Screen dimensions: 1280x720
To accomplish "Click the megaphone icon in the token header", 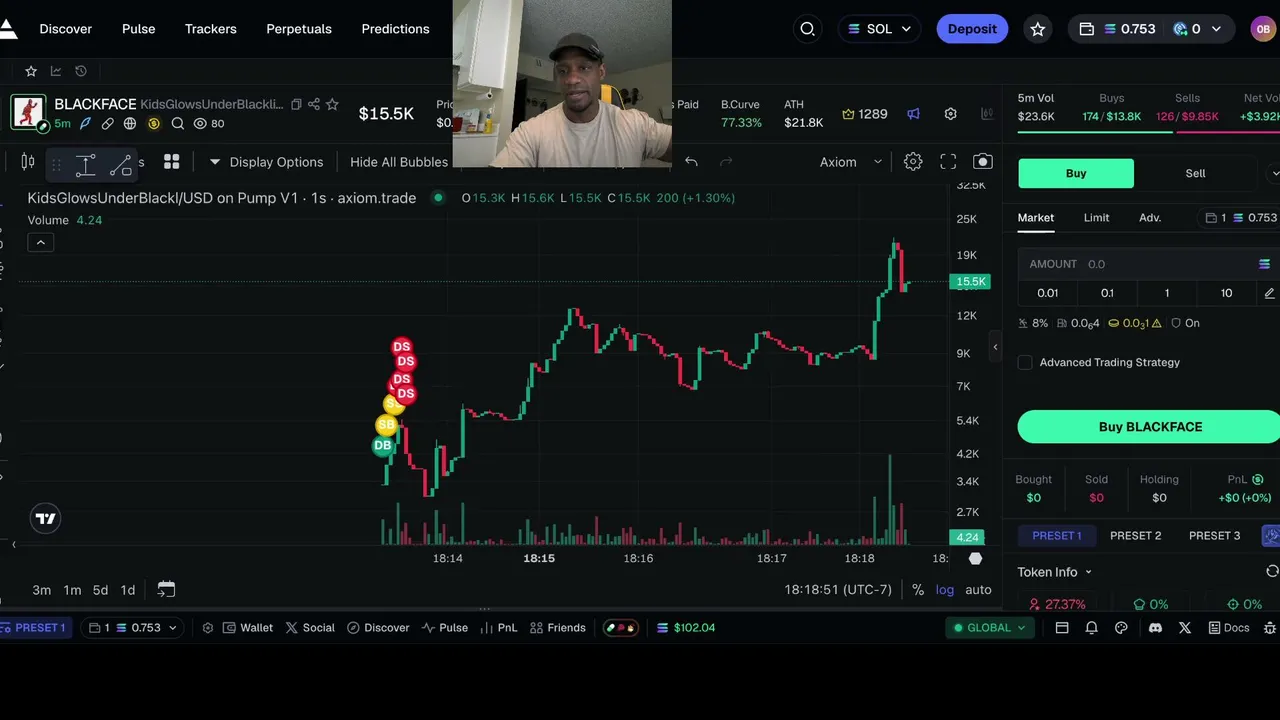I will pos(913,114).
